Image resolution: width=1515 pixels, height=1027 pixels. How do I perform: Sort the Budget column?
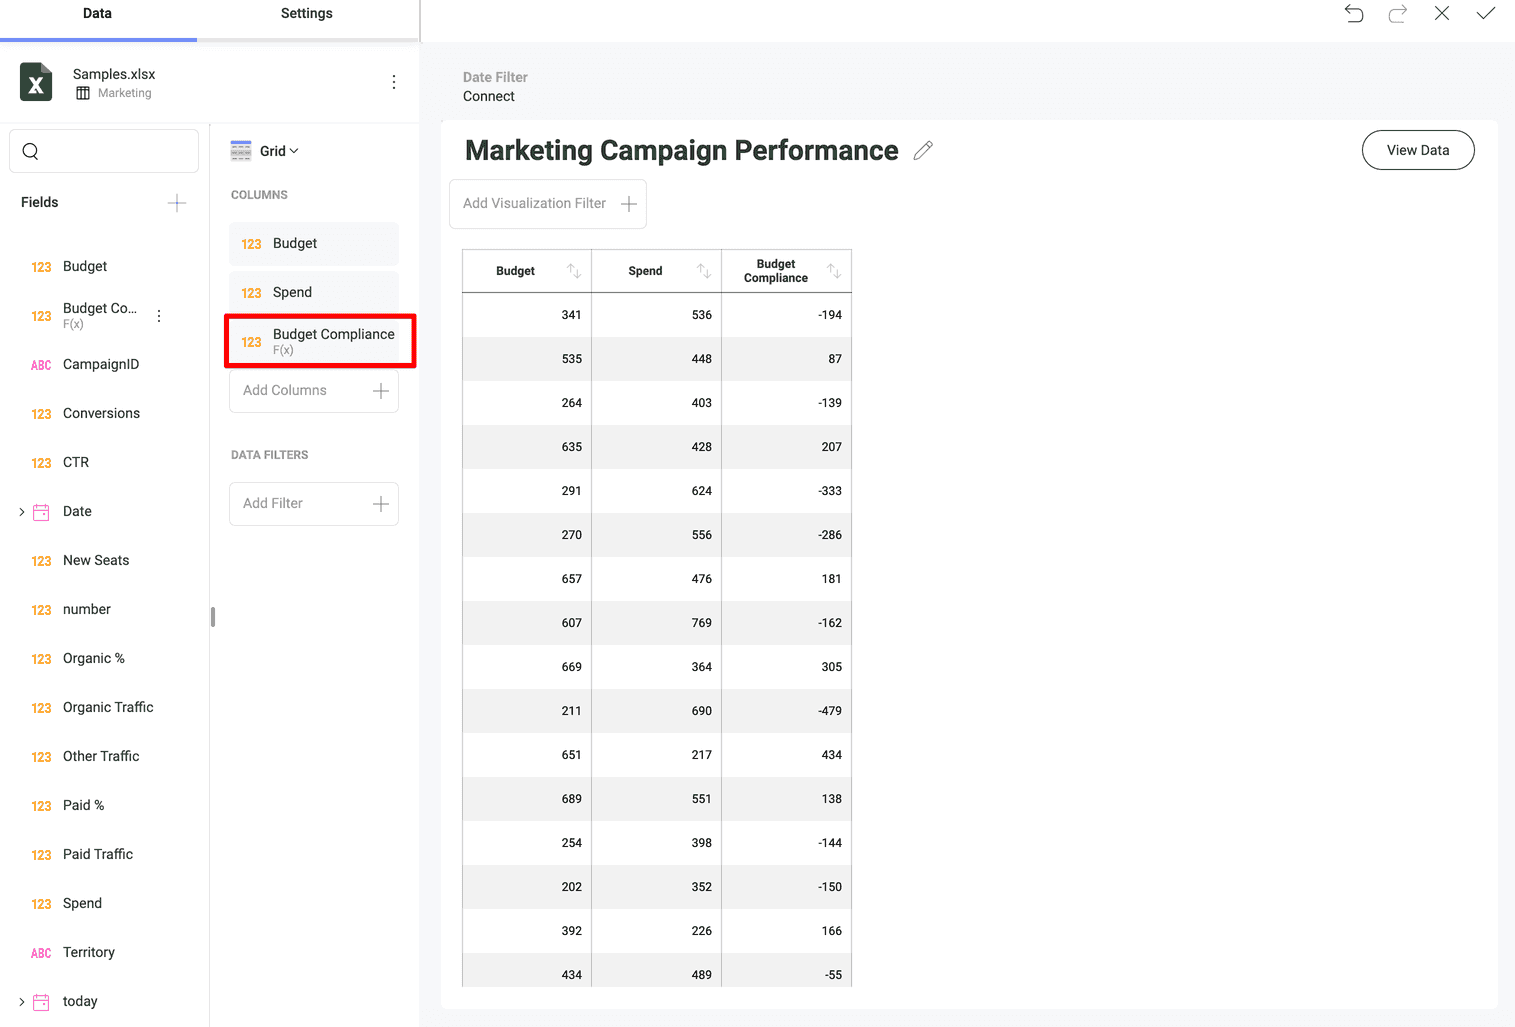[x=574, y=271]
